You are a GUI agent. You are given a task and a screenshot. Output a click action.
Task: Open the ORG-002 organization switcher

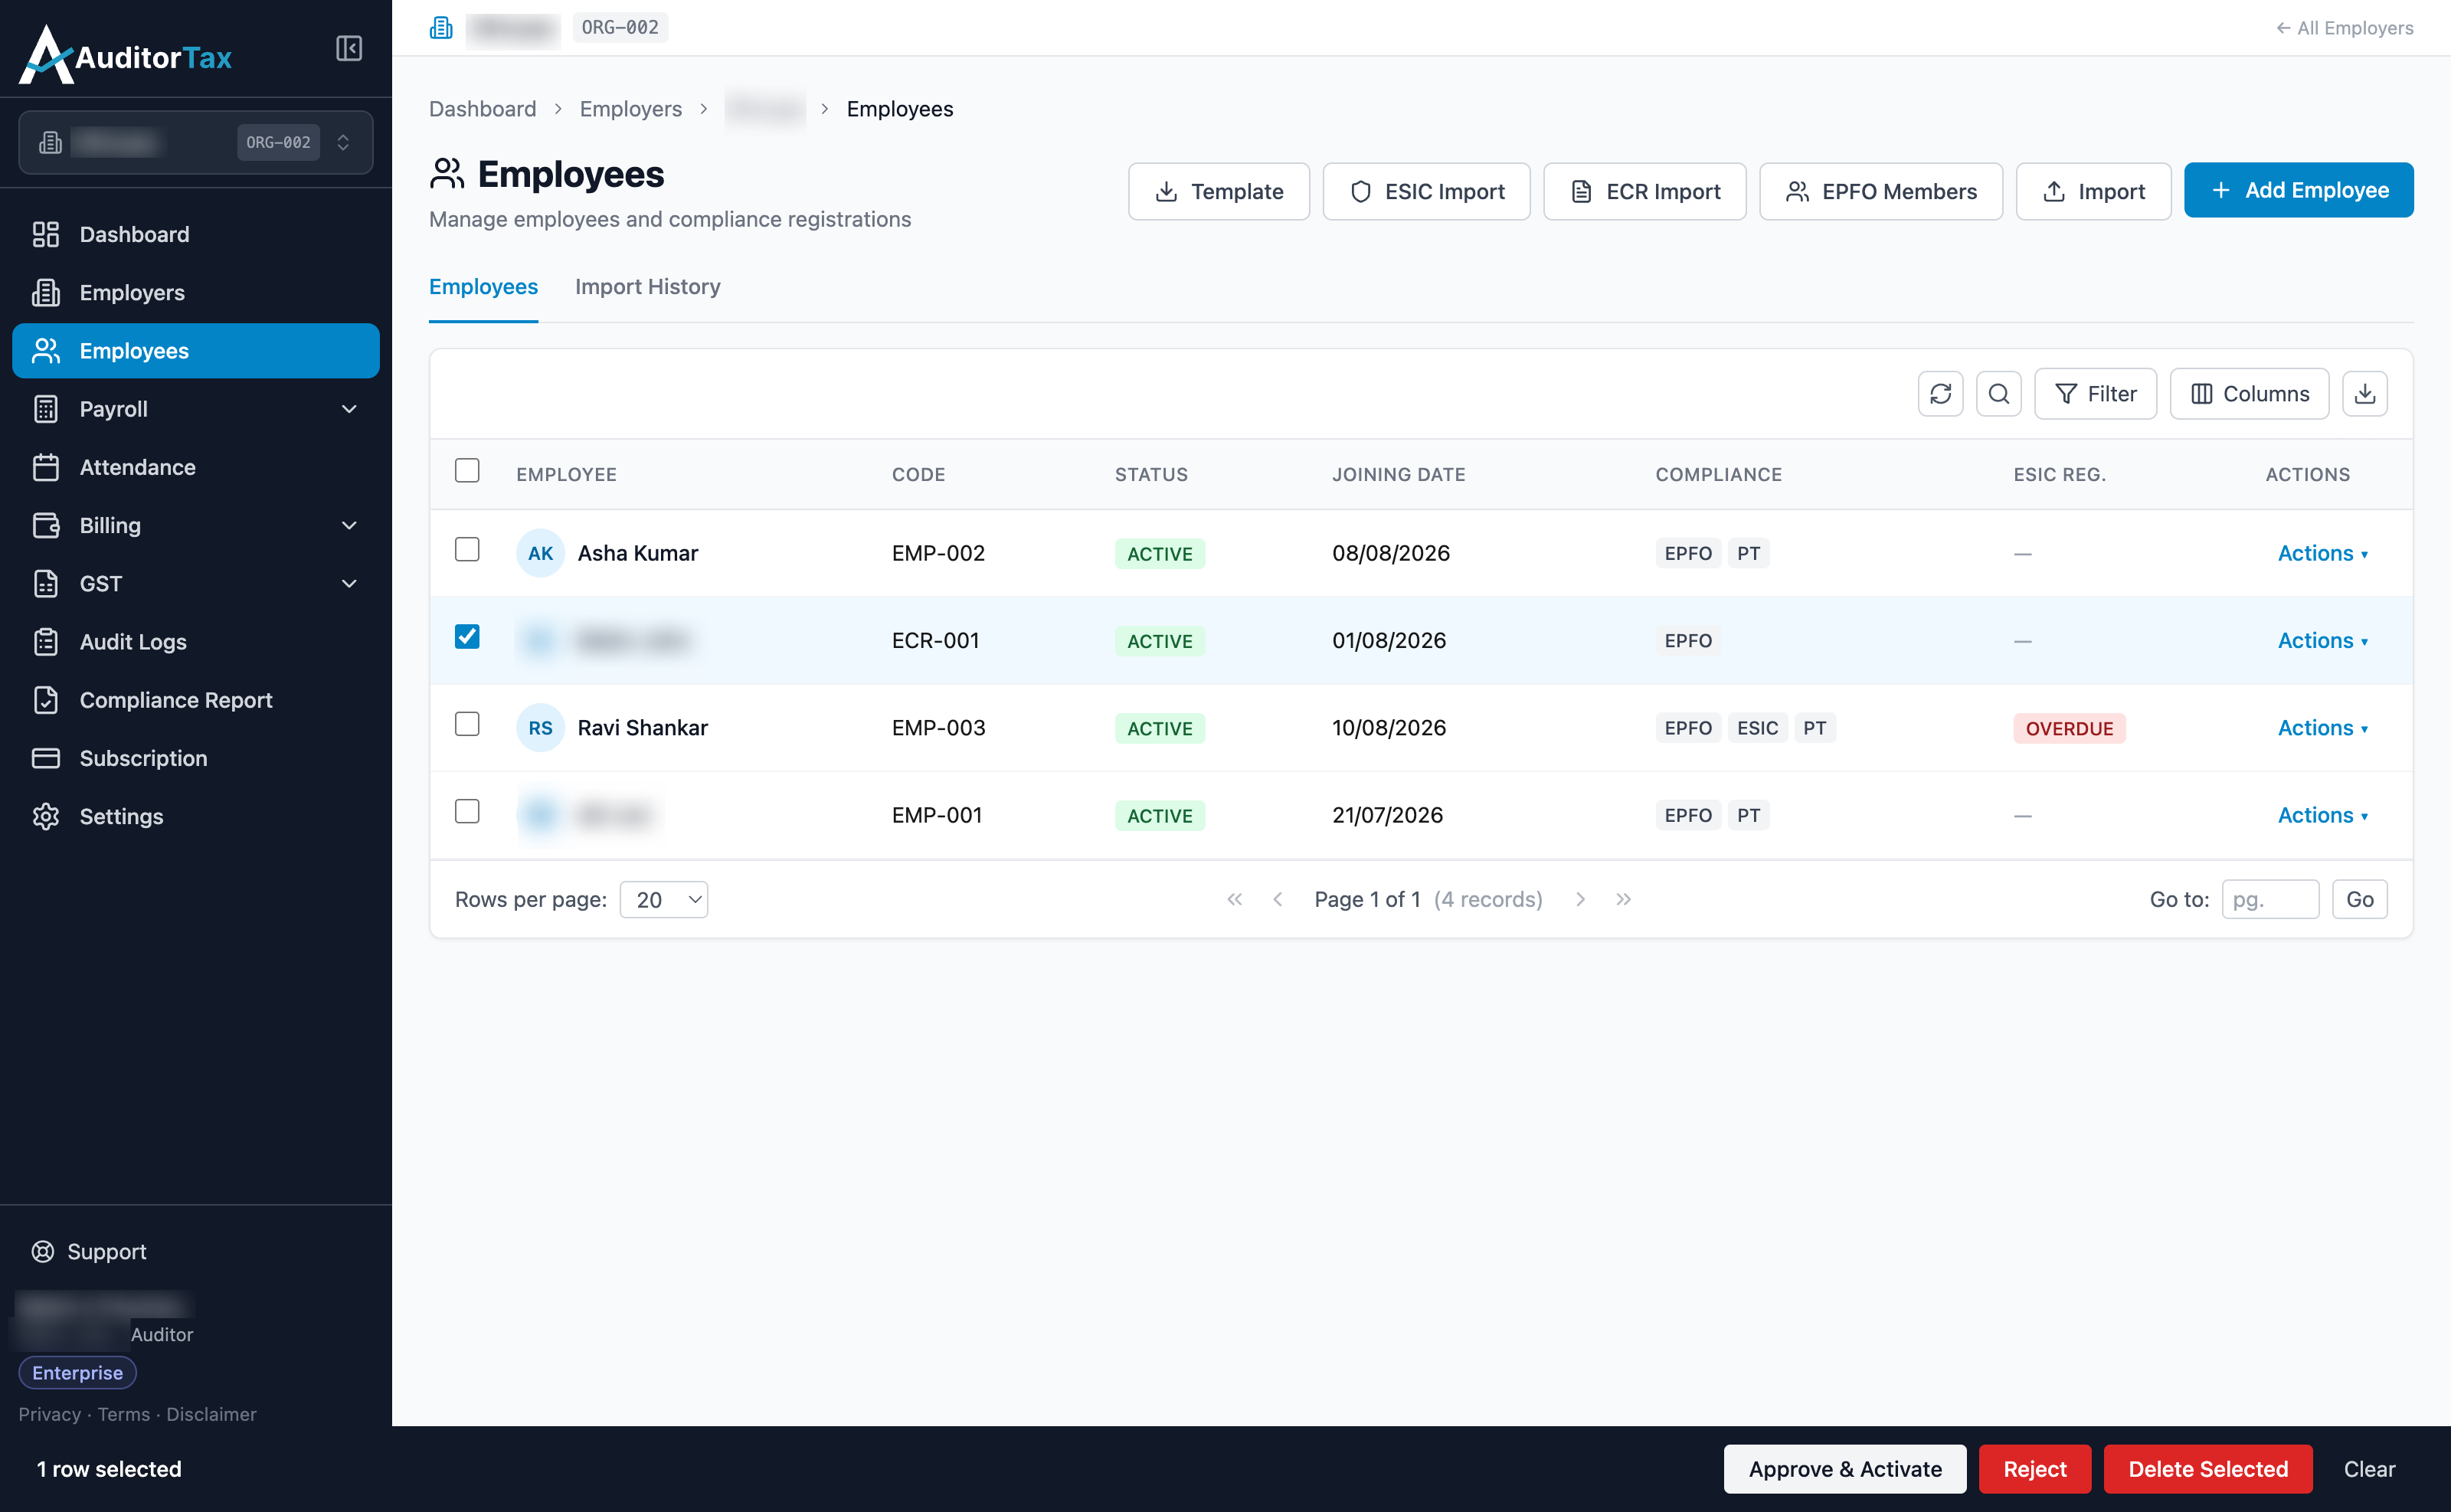(x=196, y=142)
